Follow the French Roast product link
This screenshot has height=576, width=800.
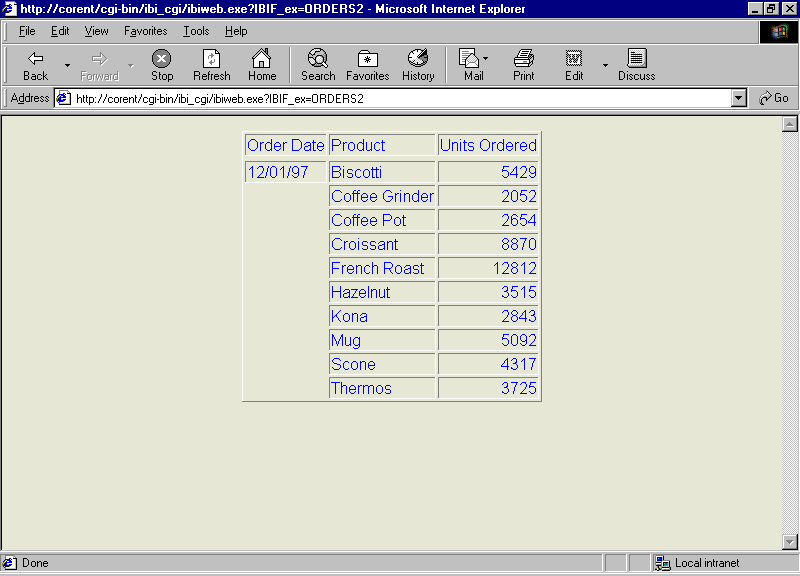[377, 268]
